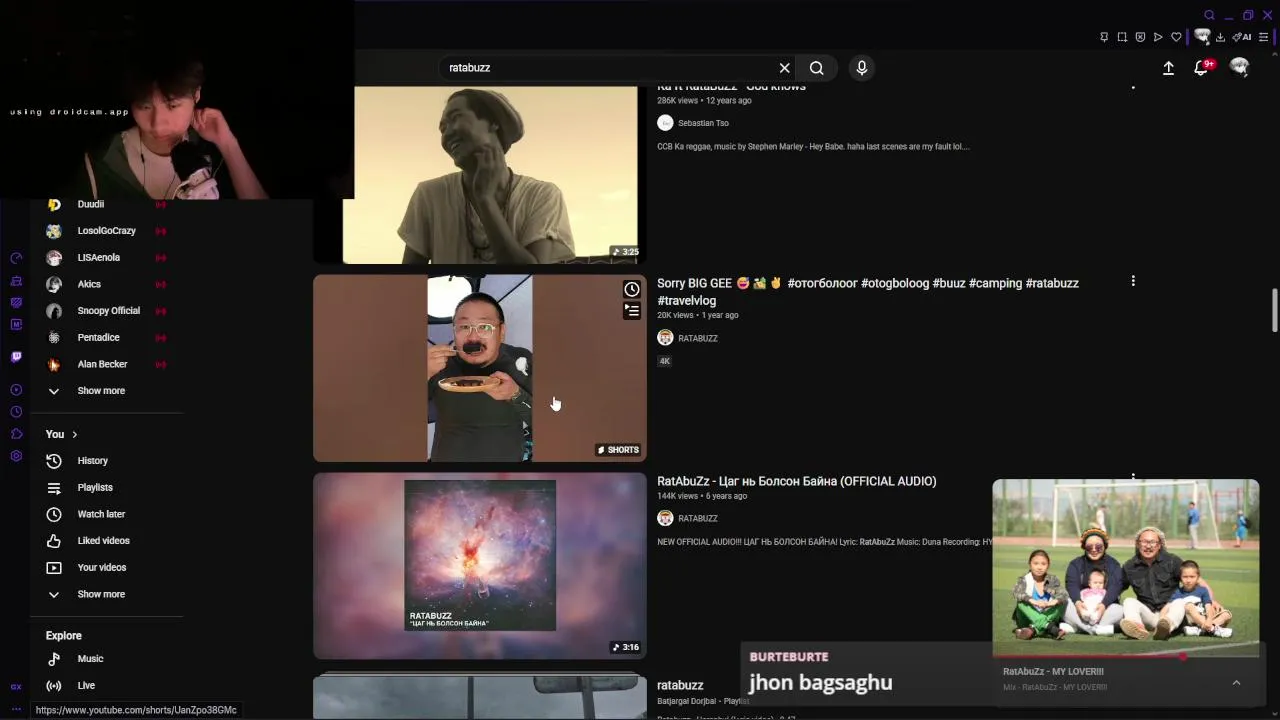Open GX Control speedometer in browser sidebar

16,258
